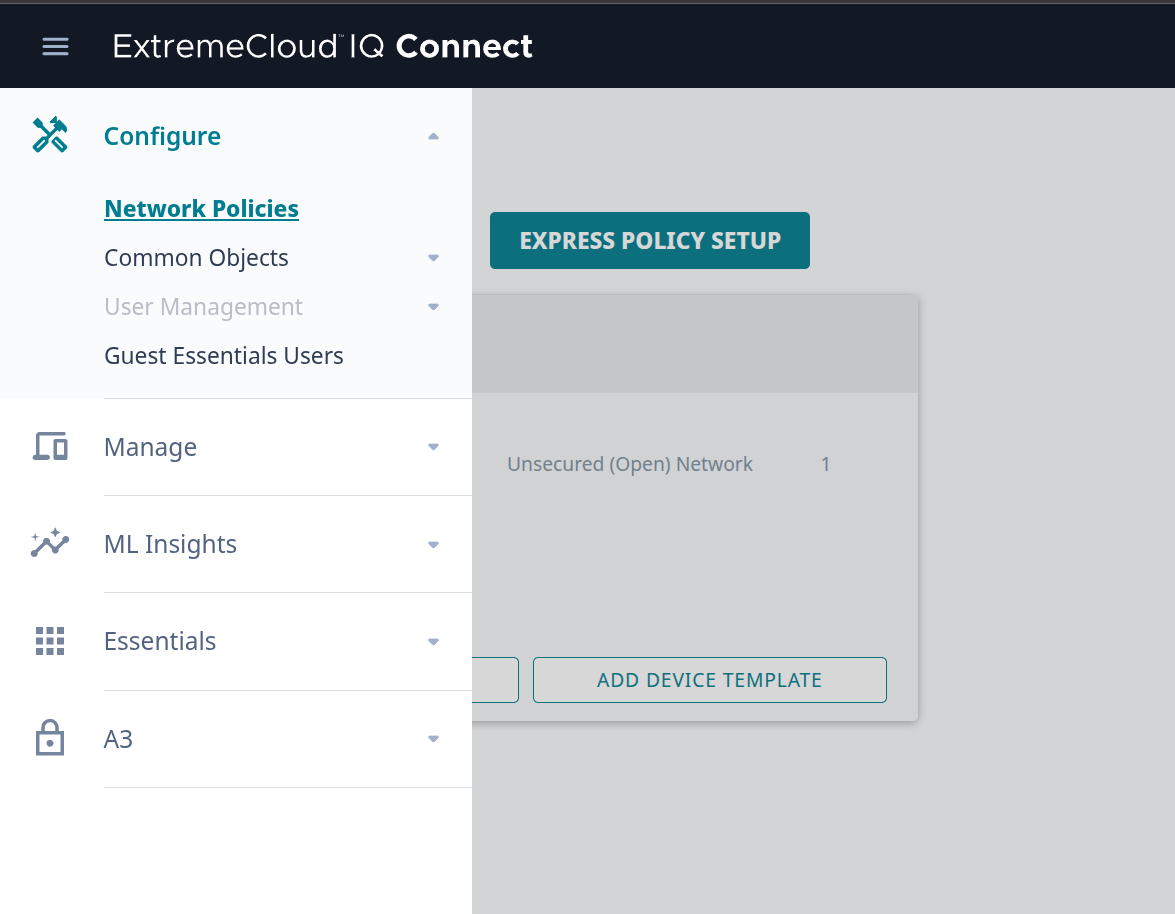1175x914 pixels.
Task: Expand the User Management dropdown arrow
Action: (433, 307)
